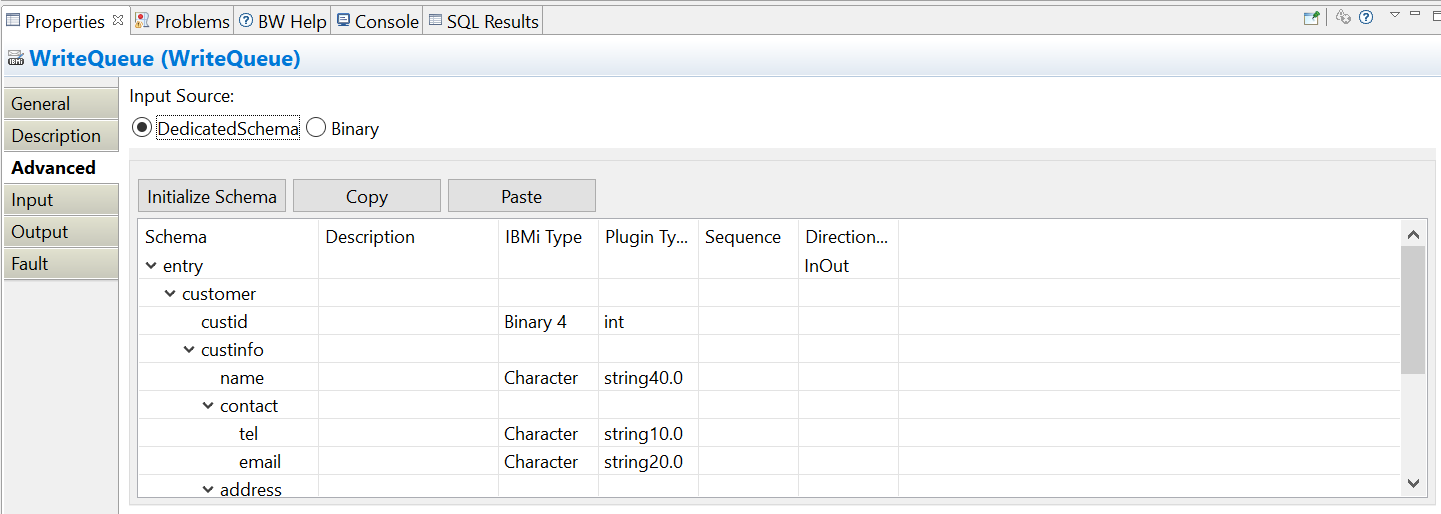Open the view menu dropdown triangle
The height and width of the screenshot is (514, 1441).
[x=1394, y=15]
